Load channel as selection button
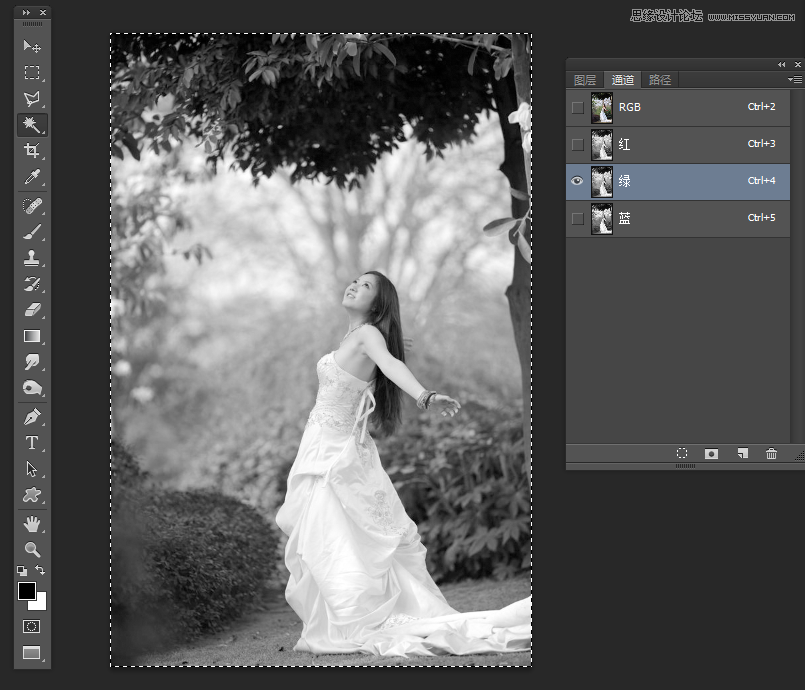This screenshot has width=805, height=690. coord(682,453)
